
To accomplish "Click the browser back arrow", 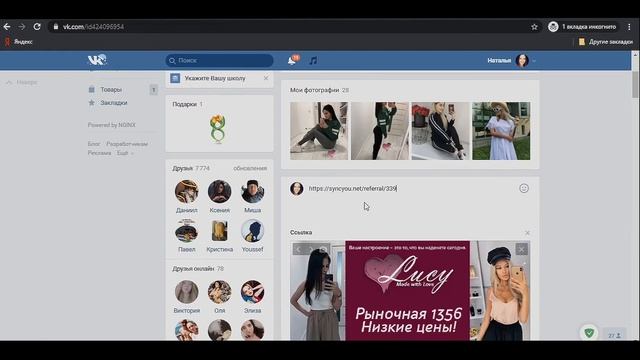I will click(x=7, y=27).
